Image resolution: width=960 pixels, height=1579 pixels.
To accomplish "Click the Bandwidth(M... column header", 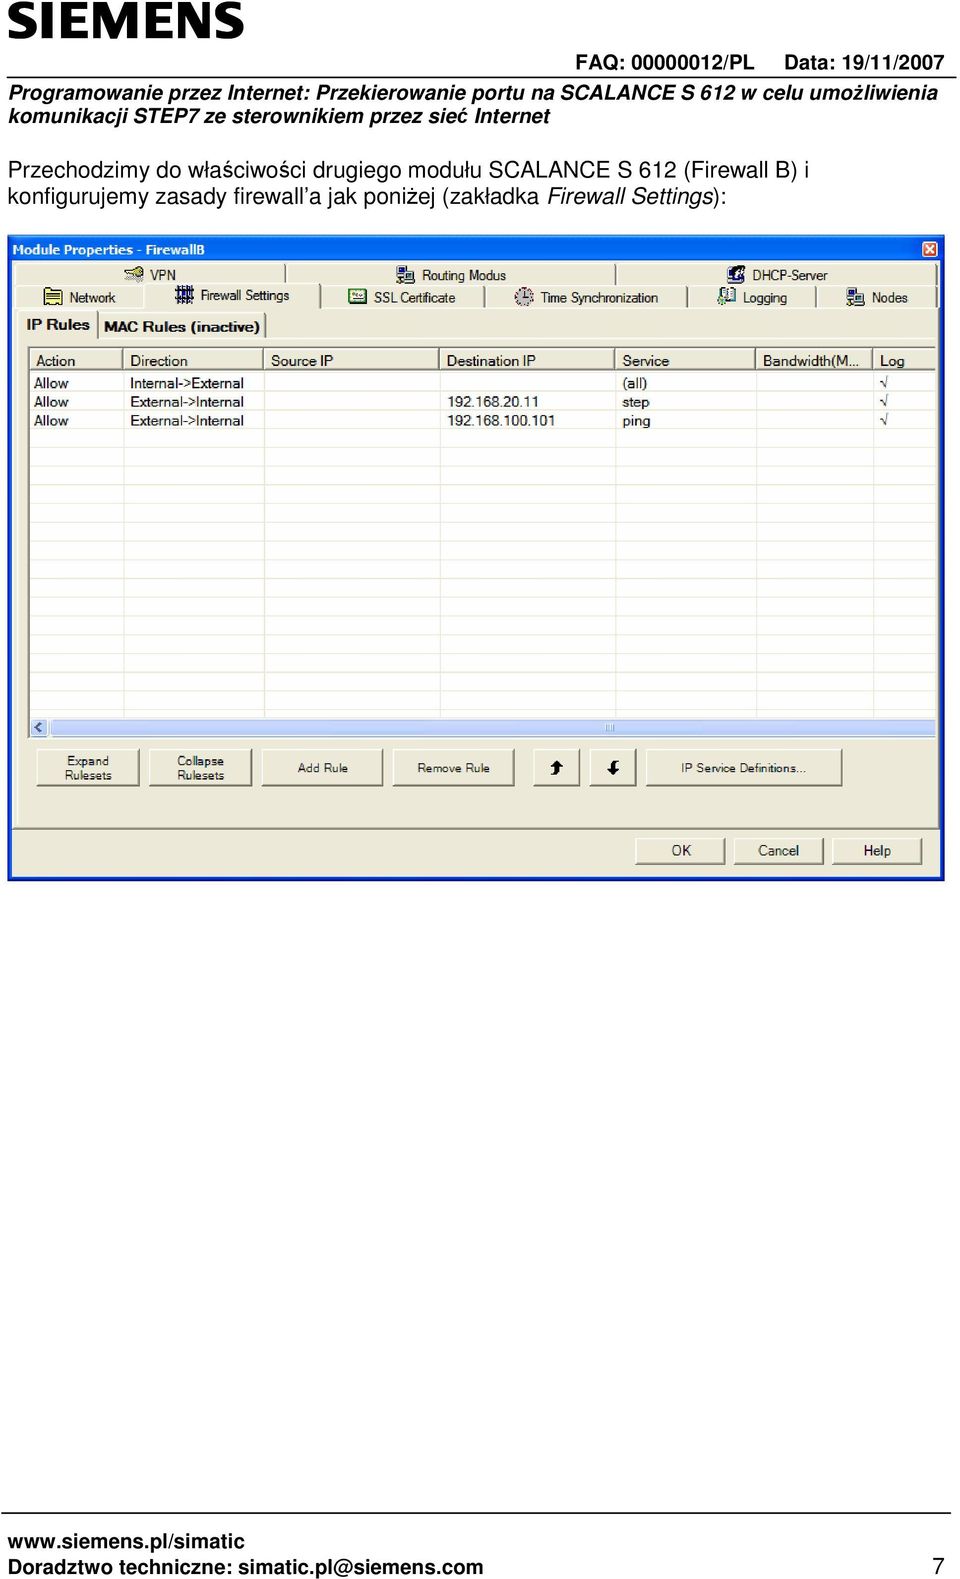I will 814,360.
